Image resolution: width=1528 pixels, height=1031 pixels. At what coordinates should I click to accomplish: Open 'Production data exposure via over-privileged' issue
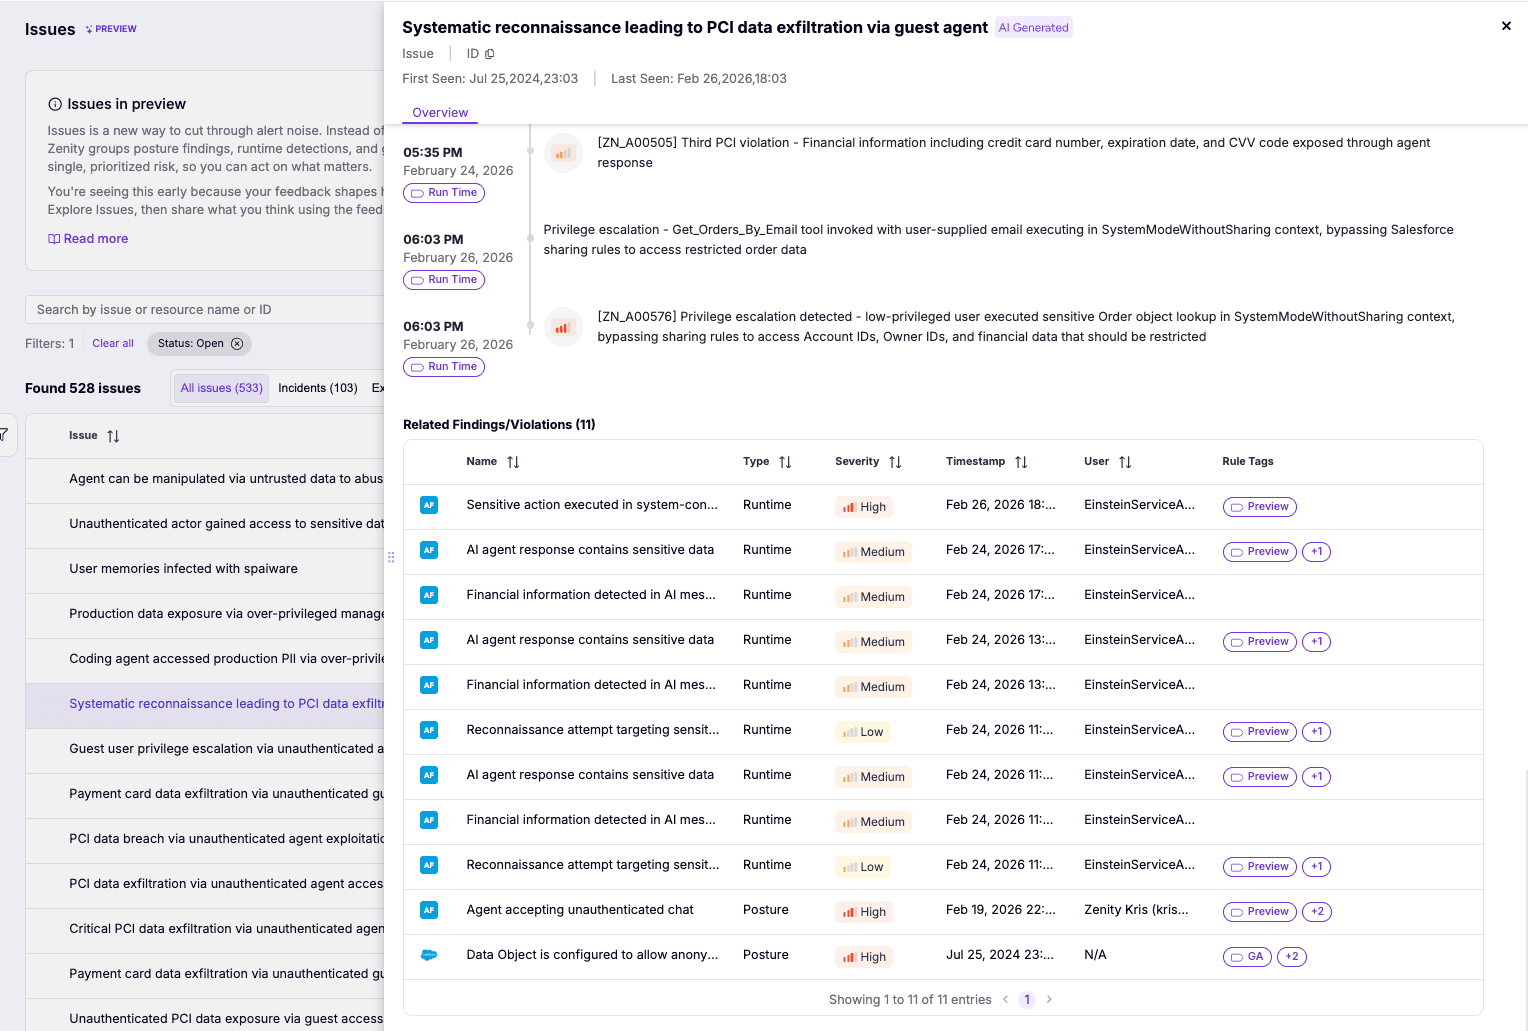pos(205,615)
